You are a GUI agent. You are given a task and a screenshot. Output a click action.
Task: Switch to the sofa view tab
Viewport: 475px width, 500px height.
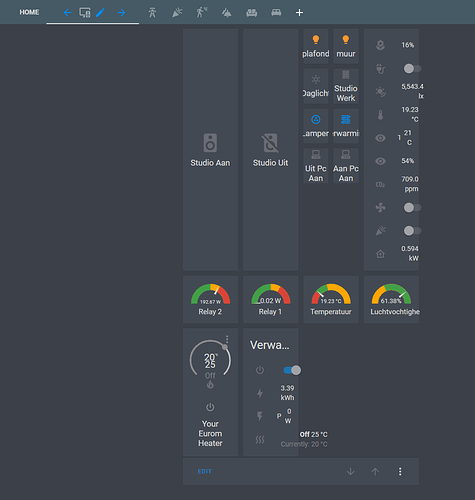tap(251, 13)
